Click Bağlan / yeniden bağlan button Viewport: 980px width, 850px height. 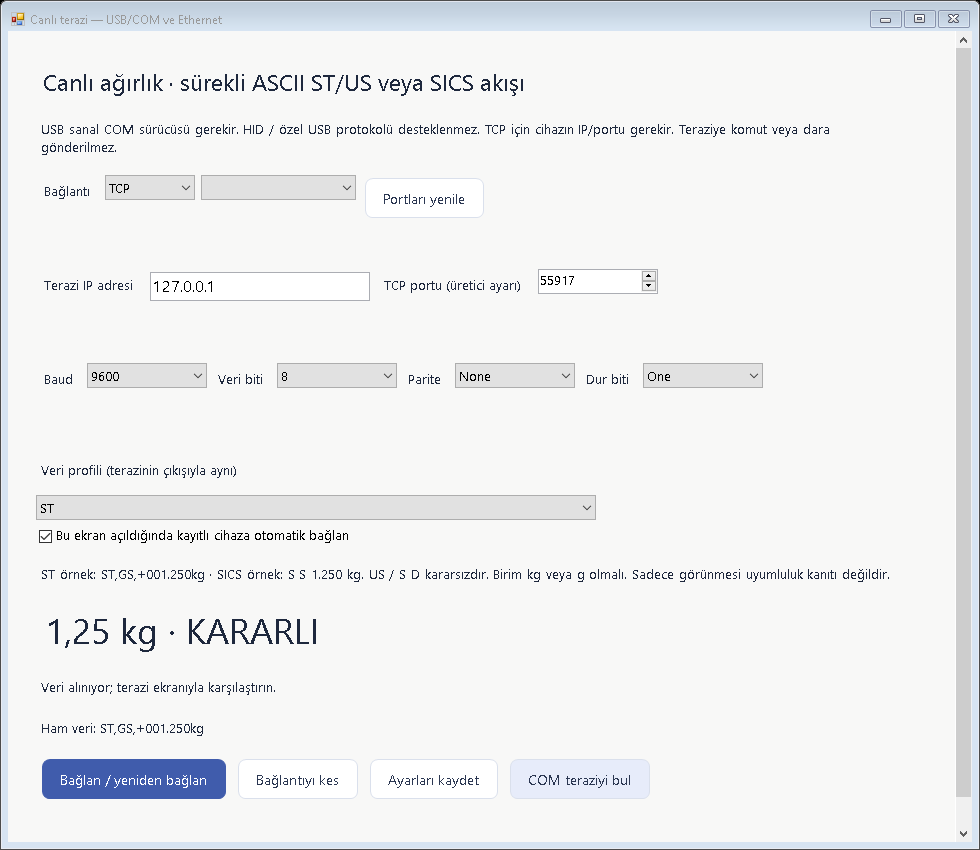click(x=134, y=779)
